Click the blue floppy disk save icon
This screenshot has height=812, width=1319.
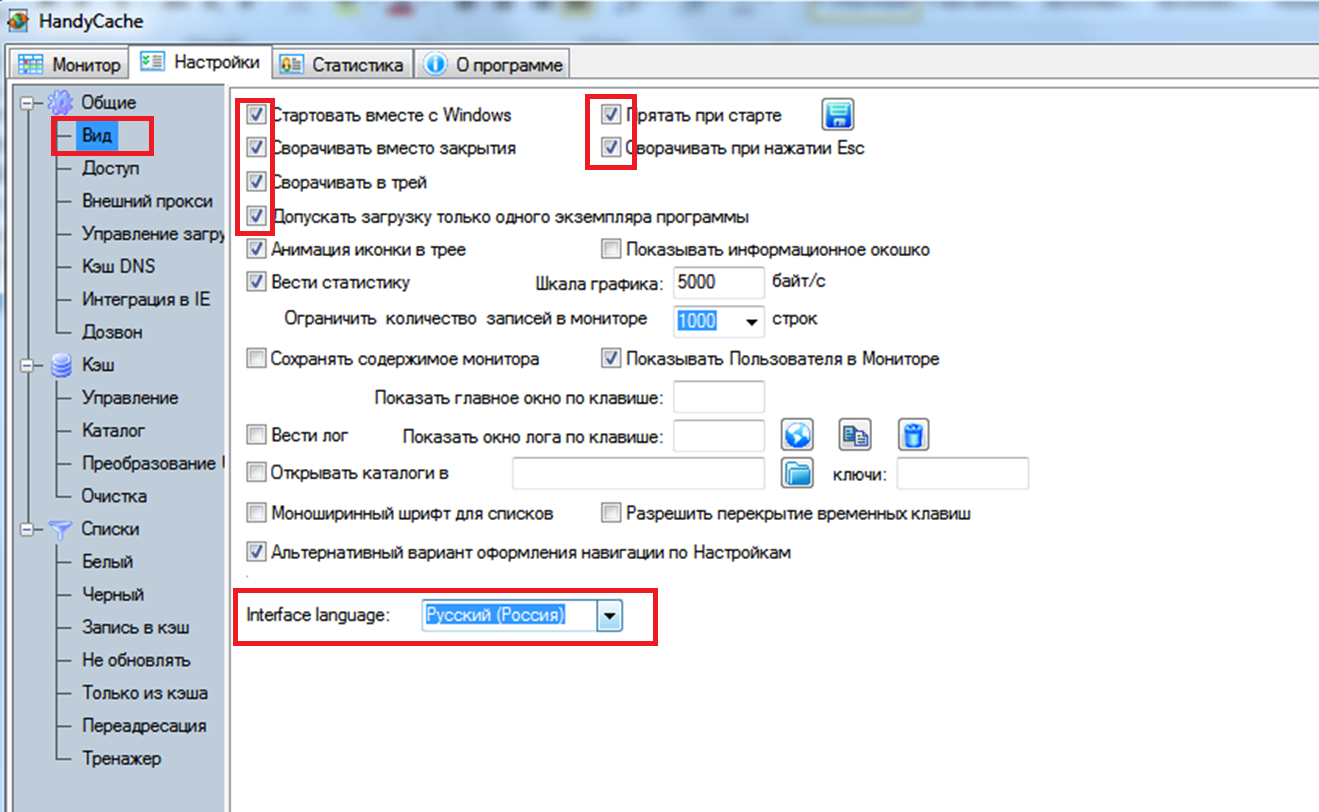click(x=837, y=115)
